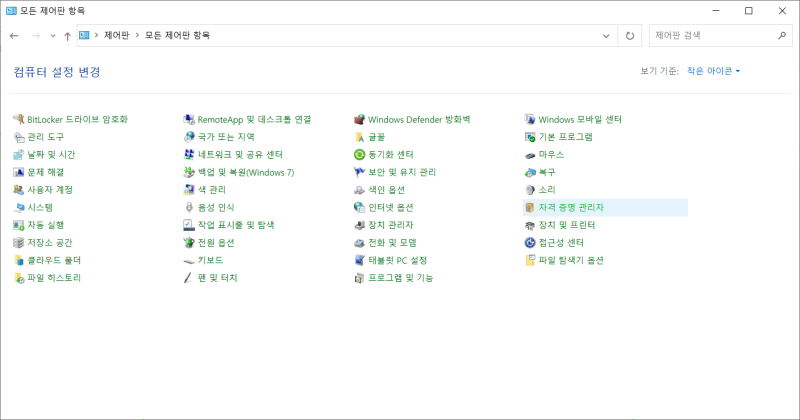The height and width of the screenshot is (420, 800).
Task: Click the 모든 제어판 항목 breadcrumb
Action: point(177,35)
